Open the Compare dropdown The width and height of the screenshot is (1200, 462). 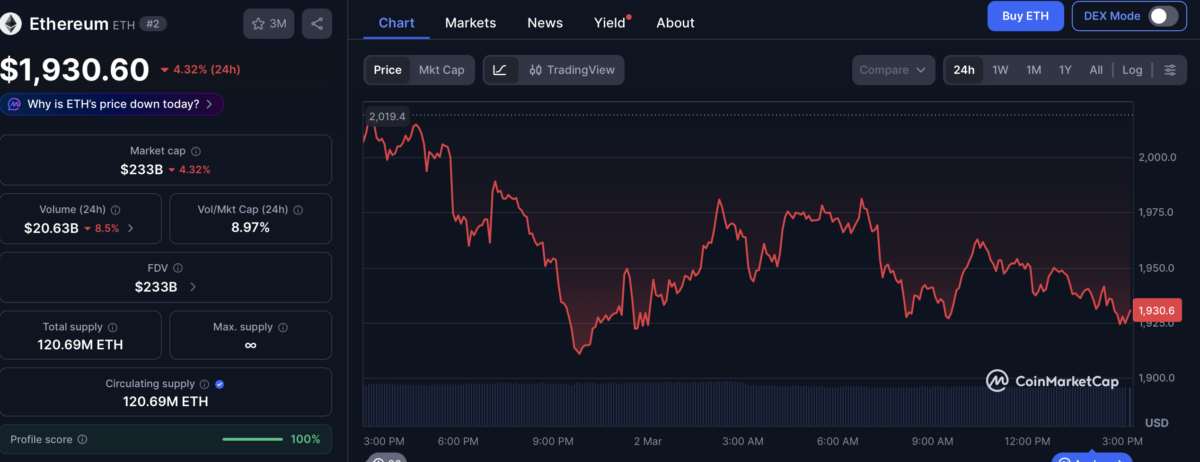pos(893,70)
